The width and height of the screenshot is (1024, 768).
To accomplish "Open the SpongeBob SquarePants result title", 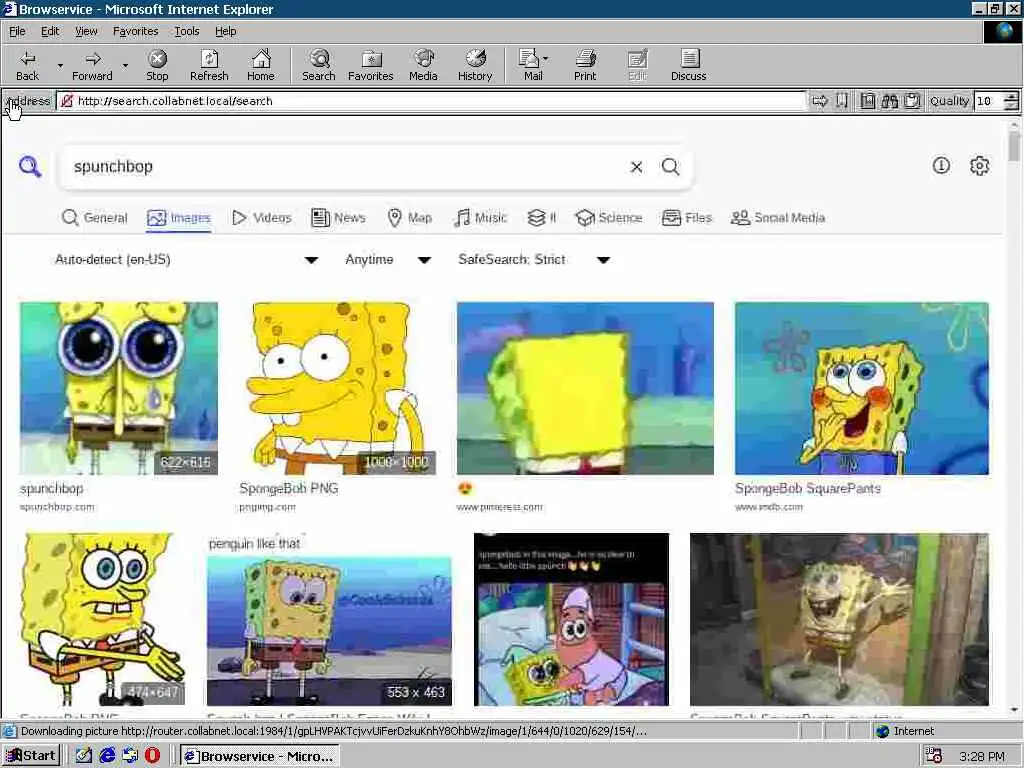I will coord(808,488).
